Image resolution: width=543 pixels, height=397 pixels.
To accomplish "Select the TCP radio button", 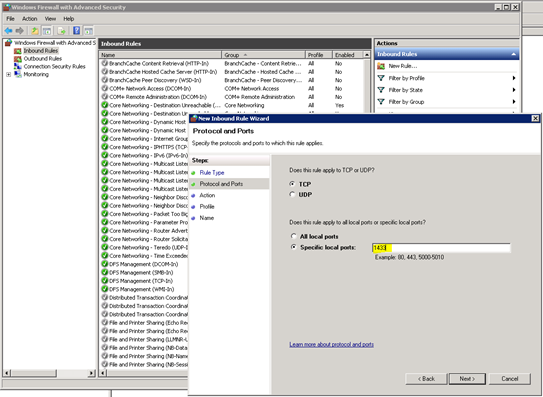I will 293,184.
